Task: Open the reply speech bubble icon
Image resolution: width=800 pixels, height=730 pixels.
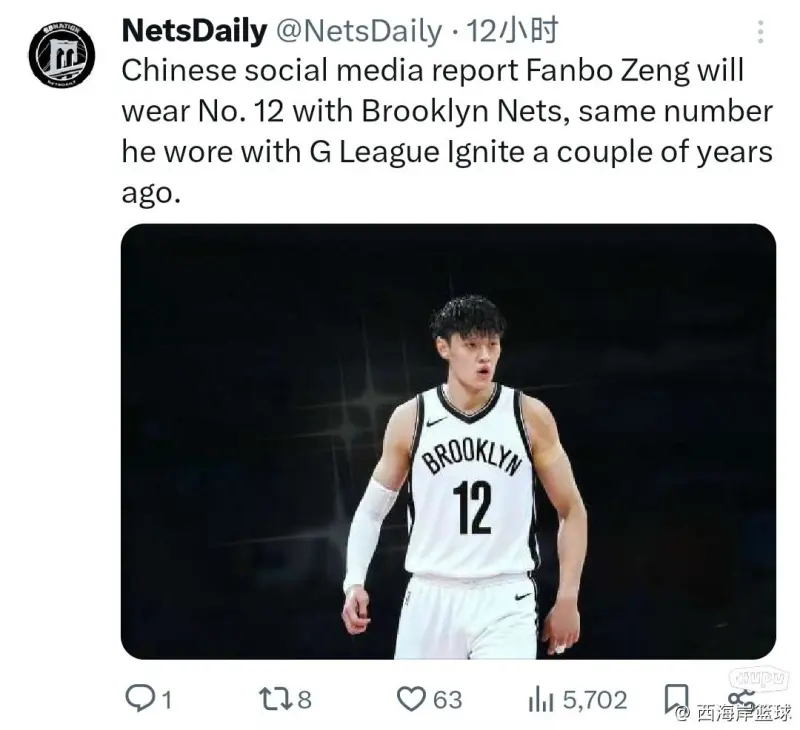Action: (x=138, y=698)
